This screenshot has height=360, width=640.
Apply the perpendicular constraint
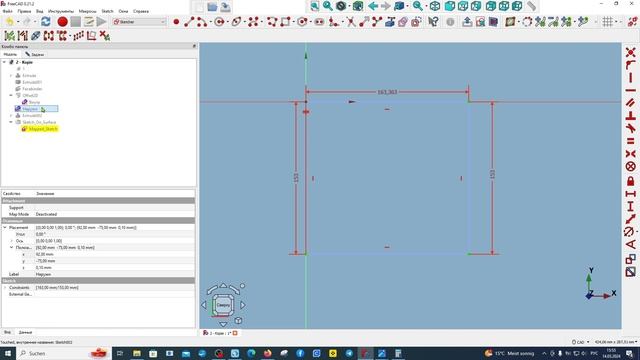(x=631, y=116)
